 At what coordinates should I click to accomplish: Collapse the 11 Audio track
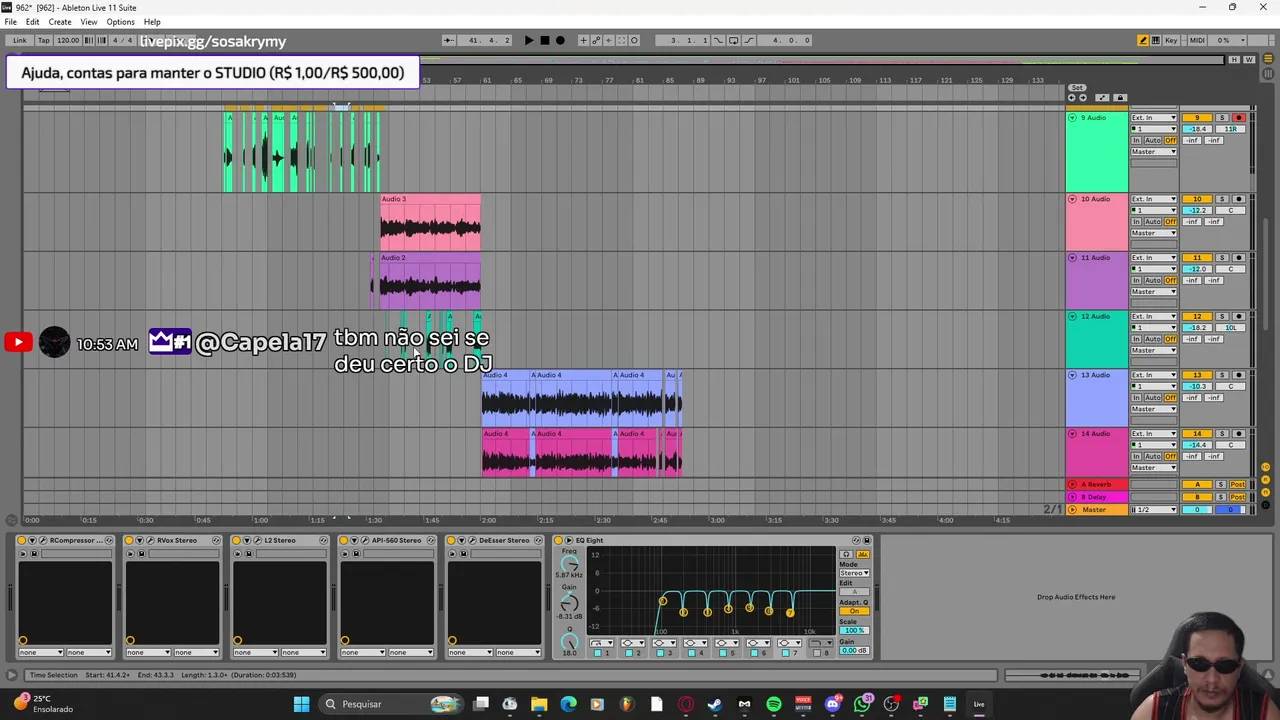1072,258
